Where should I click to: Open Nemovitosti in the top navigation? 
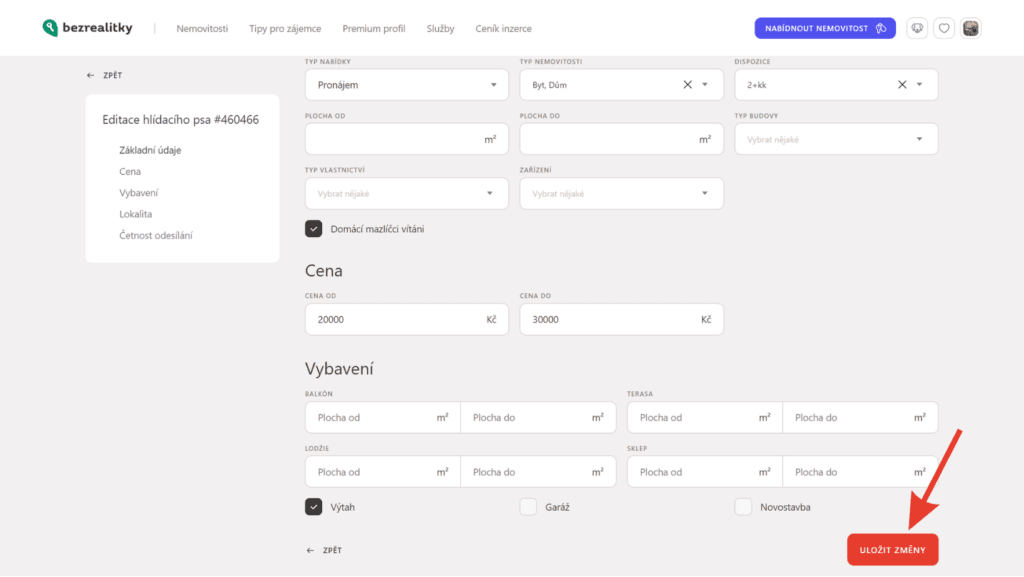pos(202,29)
